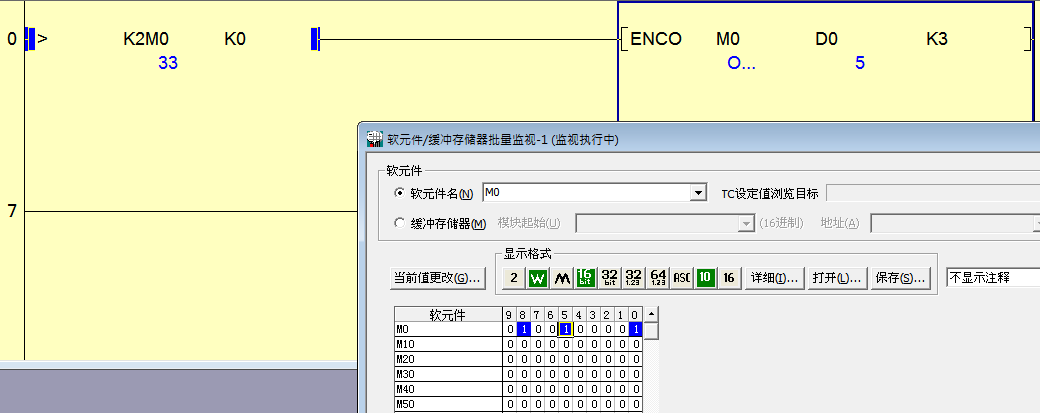
Task: Switch to hexadecimal '16' value display
Action: tap(730, 278)
